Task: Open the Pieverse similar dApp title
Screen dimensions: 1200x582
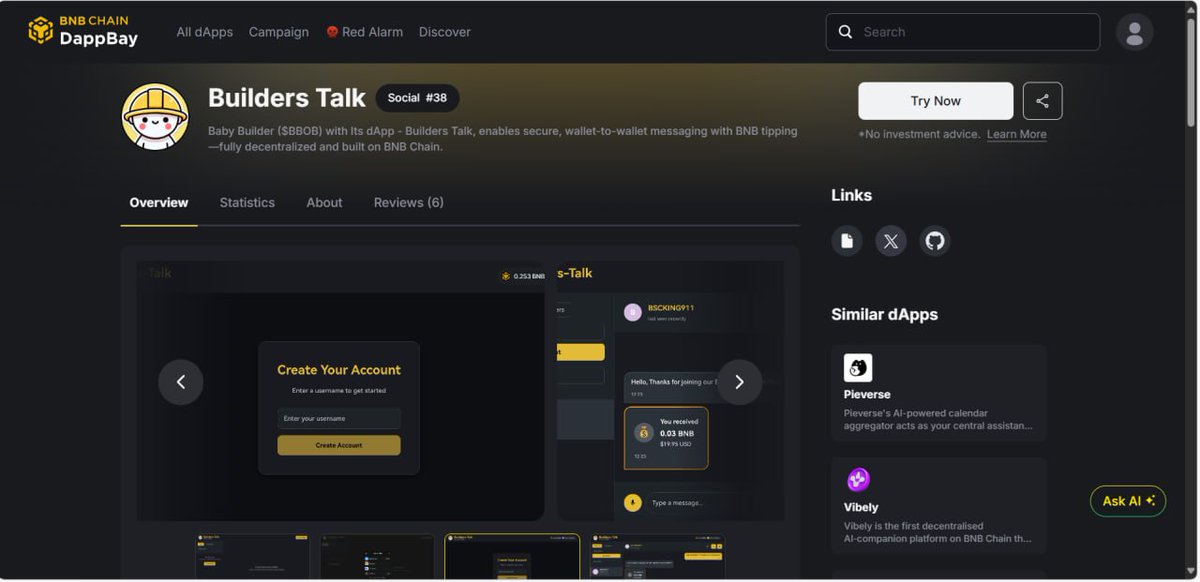Action: tap(867, 395)
